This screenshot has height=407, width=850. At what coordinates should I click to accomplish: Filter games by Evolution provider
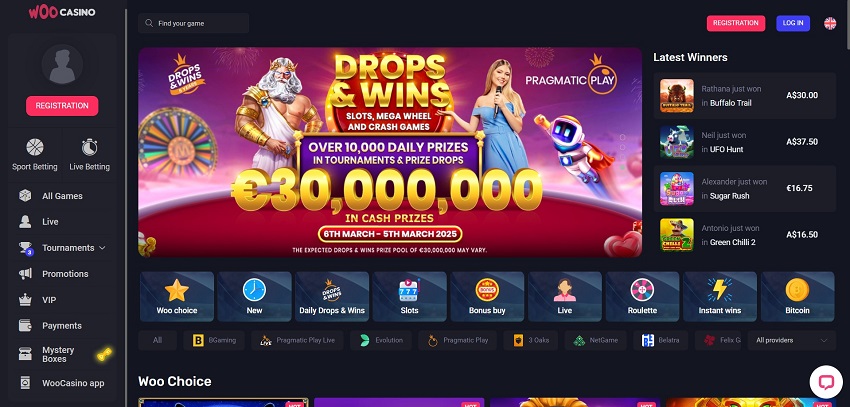click(381, 340)
